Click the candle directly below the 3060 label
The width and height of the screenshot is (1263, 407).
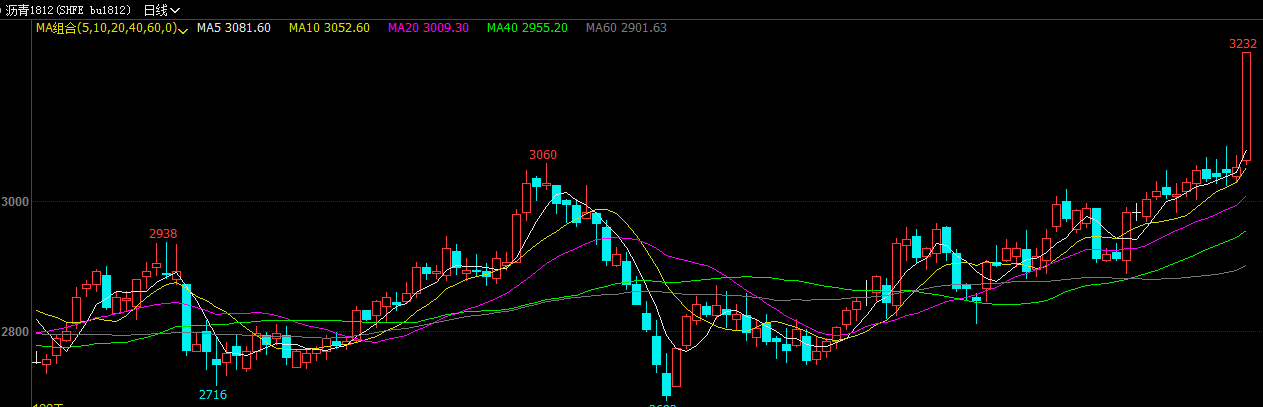coord(537,181)
